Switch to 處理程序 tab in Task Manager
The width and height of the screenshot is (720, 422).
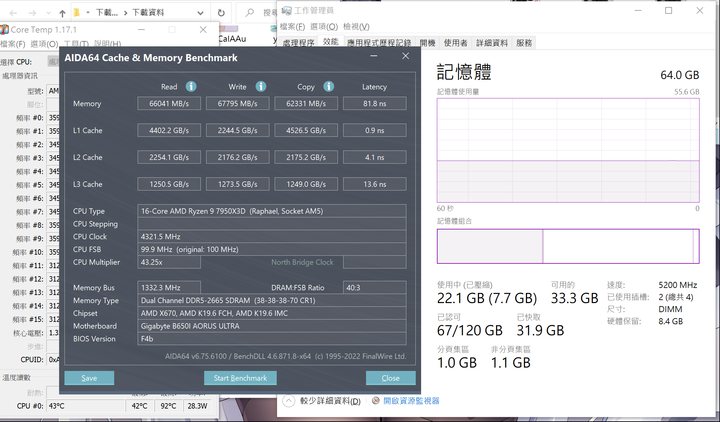pos(298,43)
